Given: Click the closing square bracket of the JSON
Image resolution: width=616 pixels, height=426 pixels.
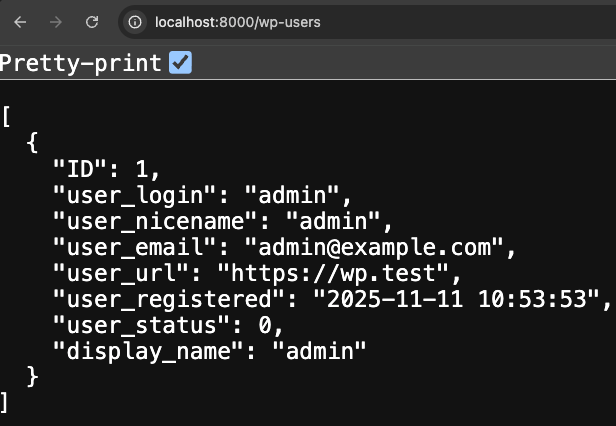Looking at the screenshot, I should point(7,402).
